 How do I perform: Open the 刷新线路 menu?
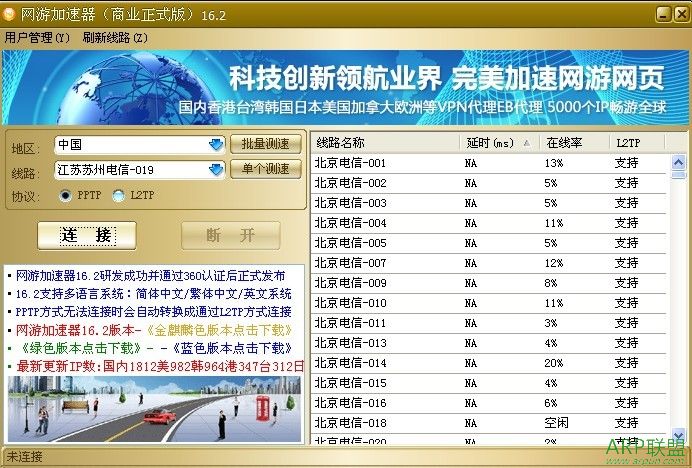(x=115, y=37)
